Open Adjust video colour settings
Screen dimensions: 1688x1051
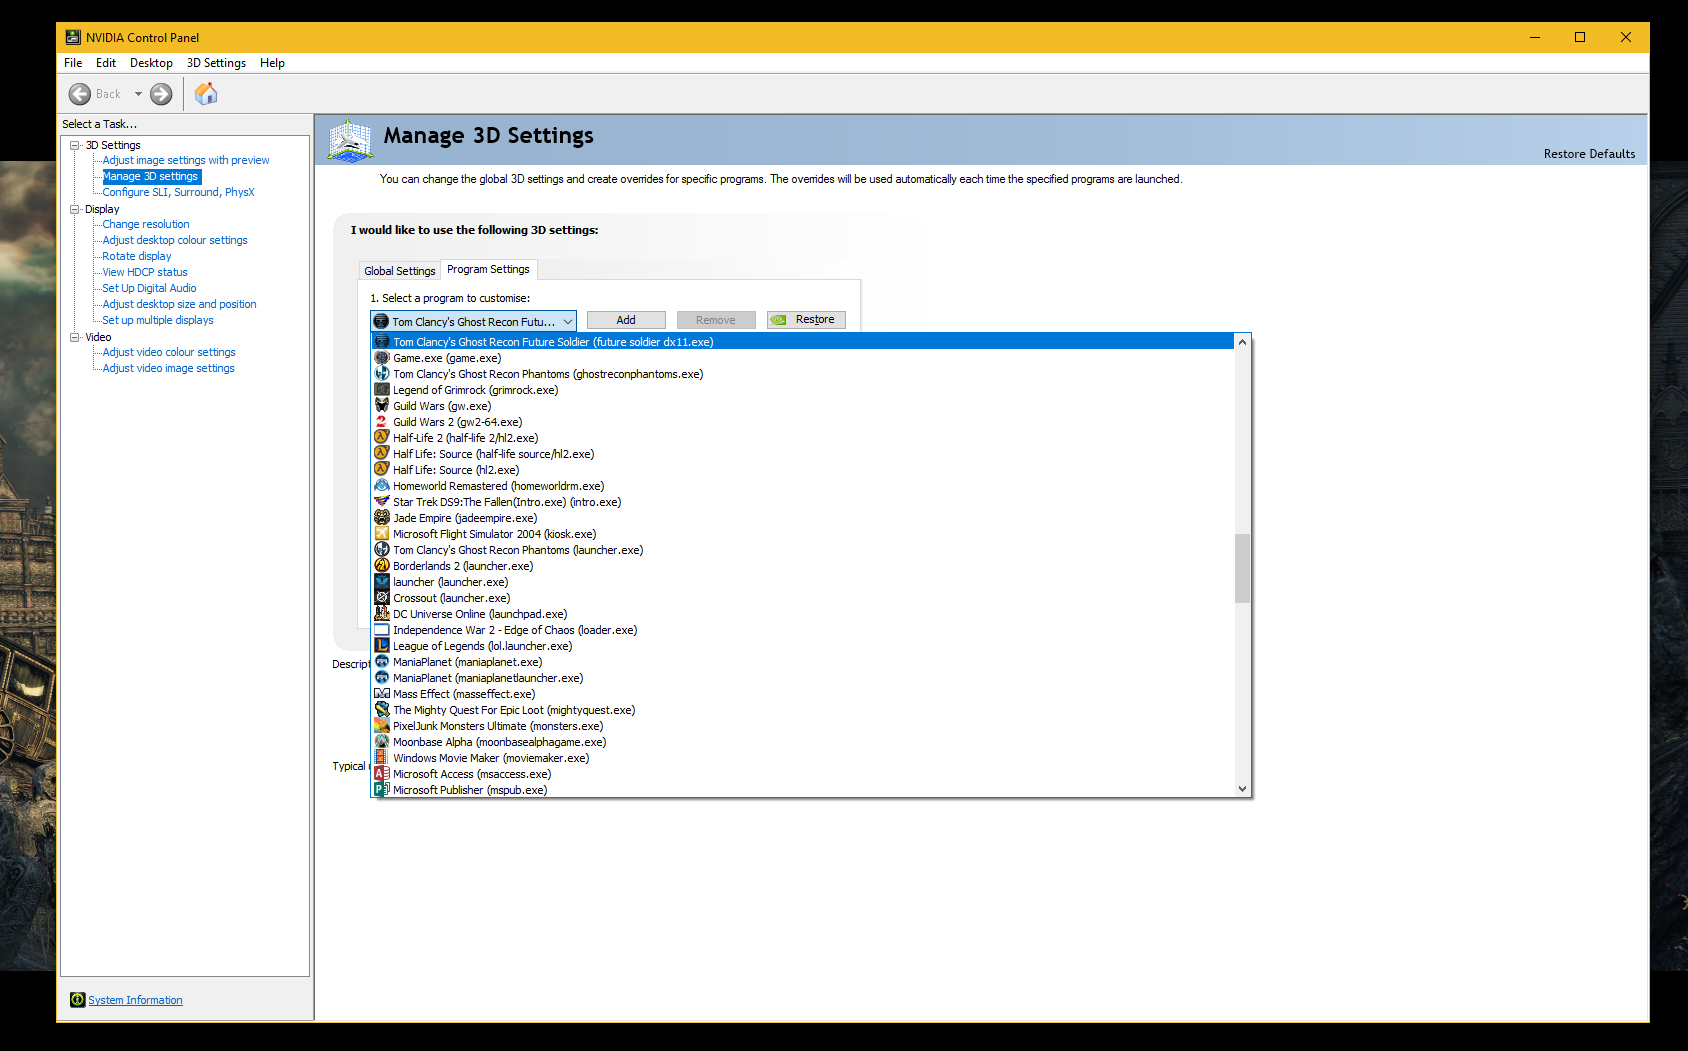[x=169, y=352]
